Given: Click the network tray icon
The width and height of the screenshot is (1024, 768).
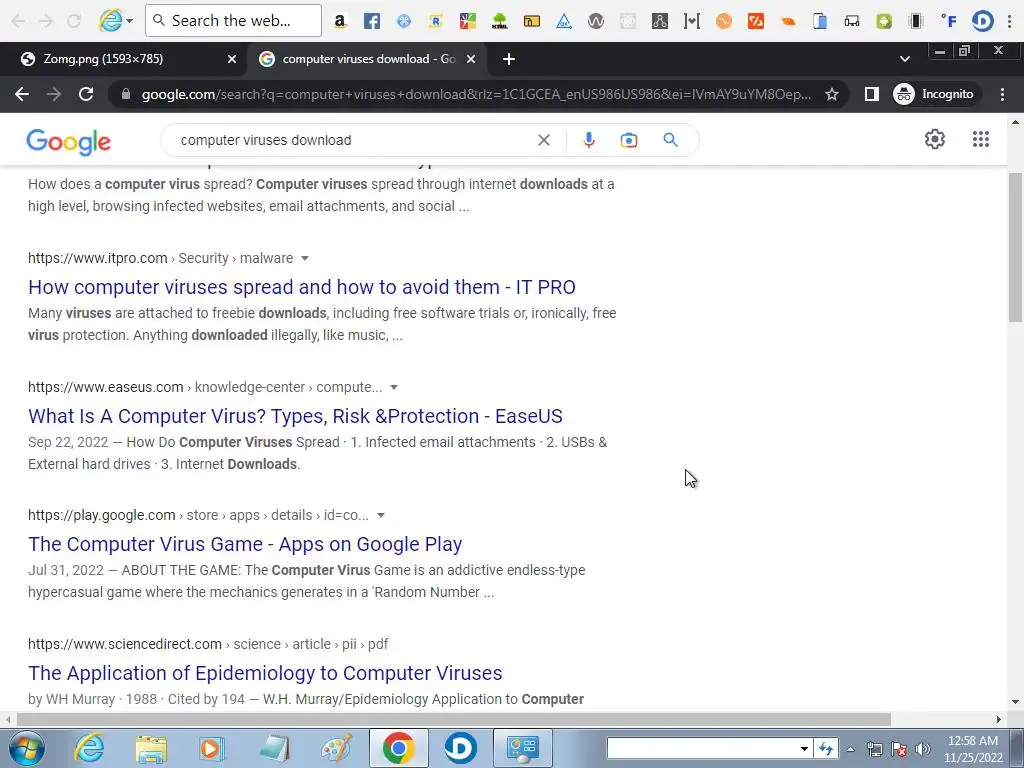Looking at the screenshot, I should 874,749.
